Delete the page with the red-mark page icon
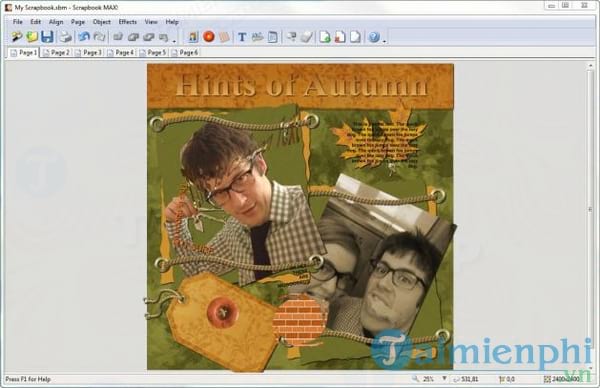This screenshot has height=388, width=600. pyautogui.click(x=340, y=37)
